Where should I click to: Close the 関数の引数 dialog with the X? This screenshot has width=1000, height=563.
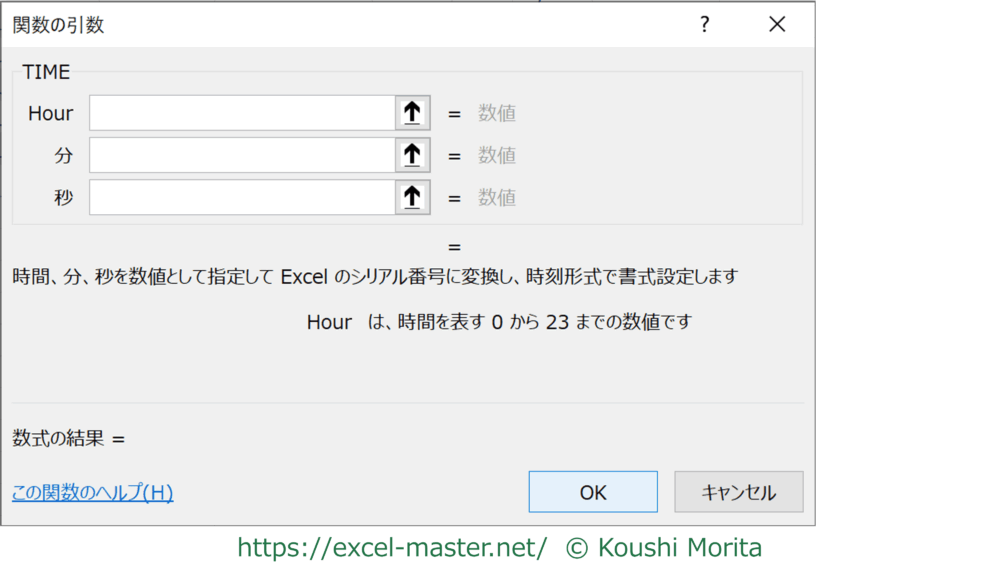pyautogui.click(x=777, y=25)
